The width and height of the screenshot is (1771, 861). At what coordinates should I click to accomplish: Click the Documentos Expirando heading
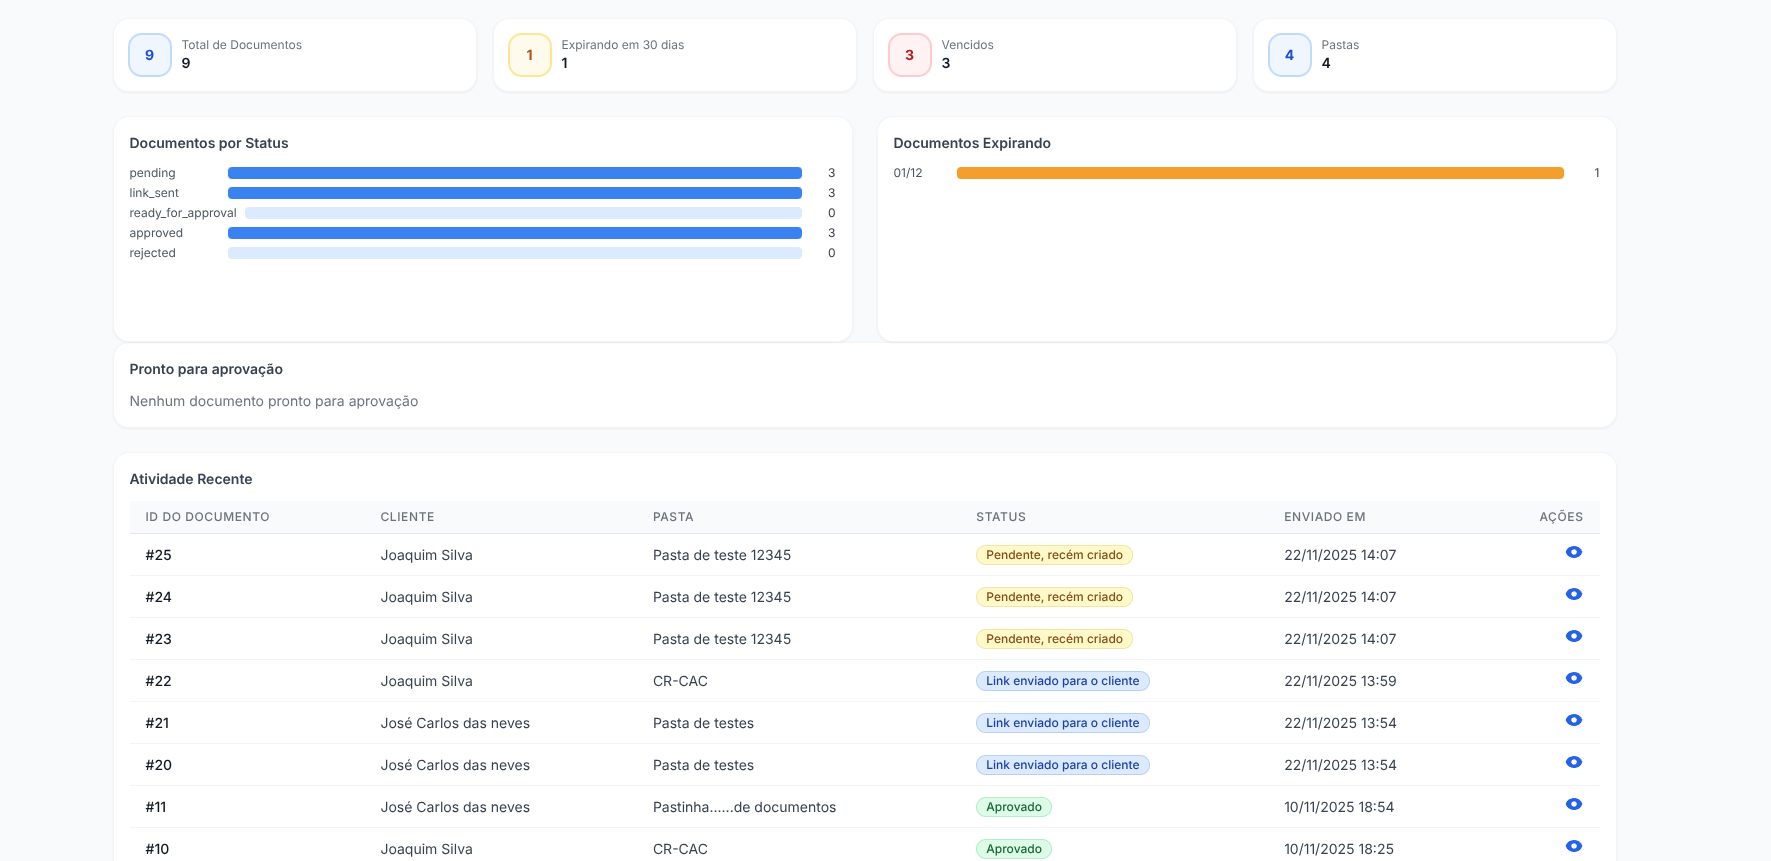point(972,143)
